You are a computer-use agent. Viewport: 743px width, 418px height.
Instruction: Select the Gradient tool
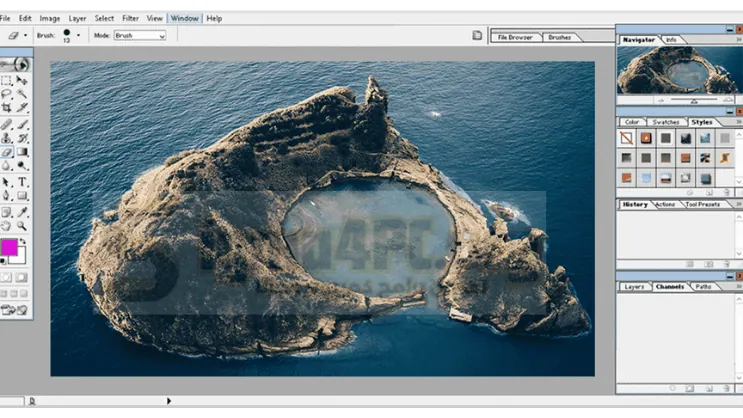[x=22, y=152]
